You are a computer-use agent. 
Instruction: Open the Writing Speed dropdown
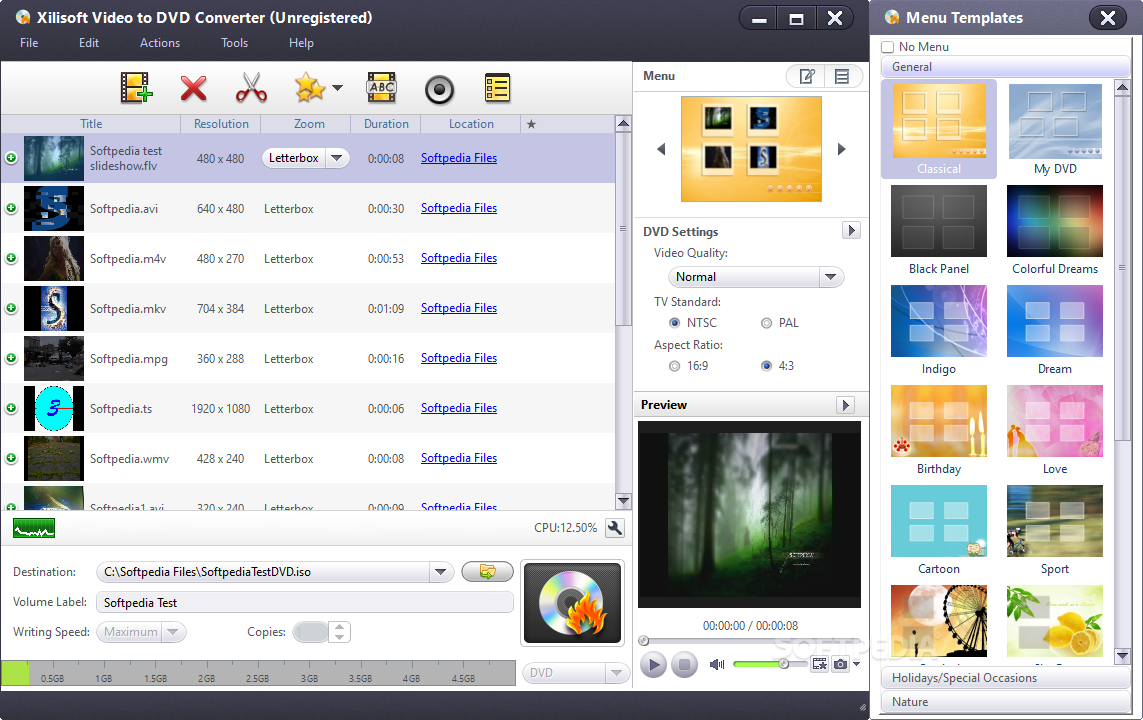pos(173,632)
